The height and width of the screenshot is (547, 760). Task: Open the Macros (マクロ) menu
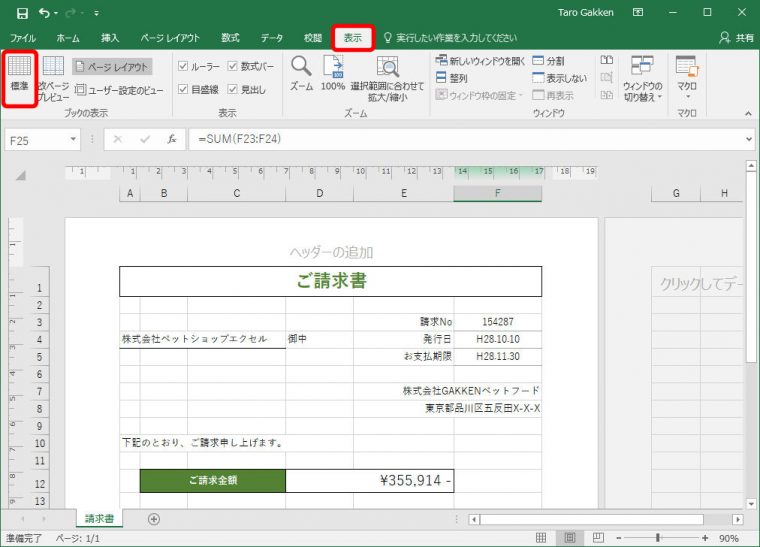pyautogui.click(x=687, y=77)
